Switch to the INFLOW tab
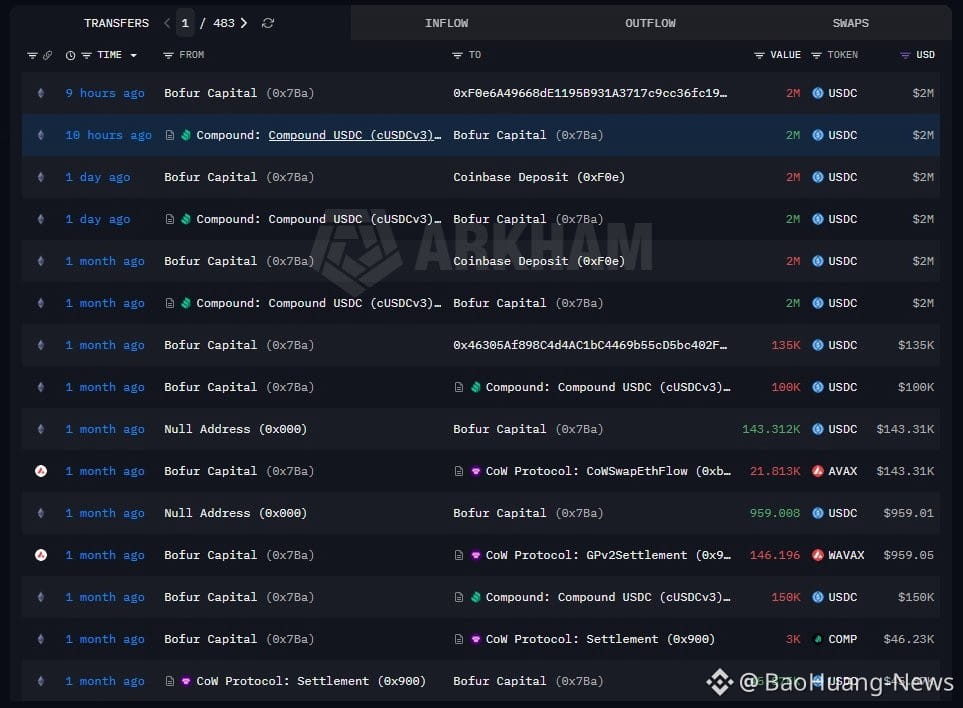 click(446, 23)
